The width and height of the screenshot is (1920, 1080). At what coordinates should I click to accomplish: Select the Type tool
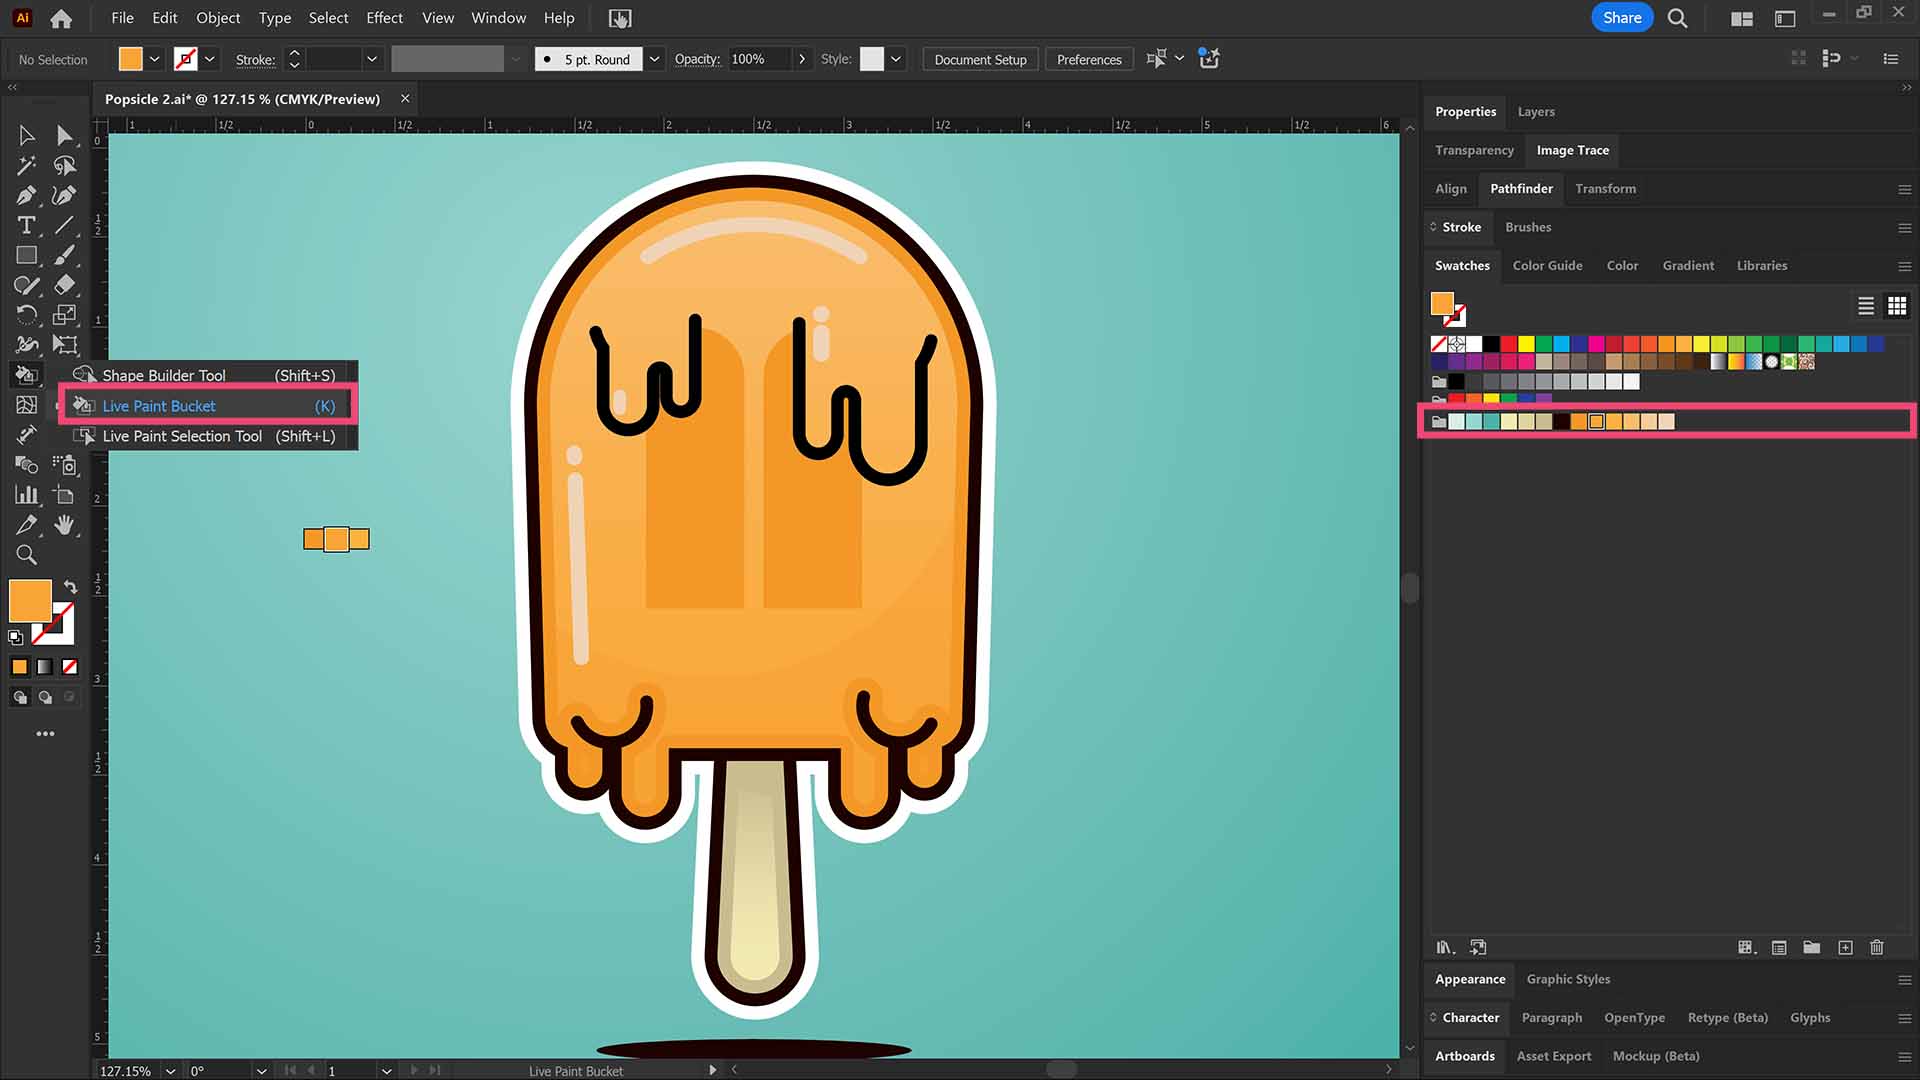[x=27, y=225]
